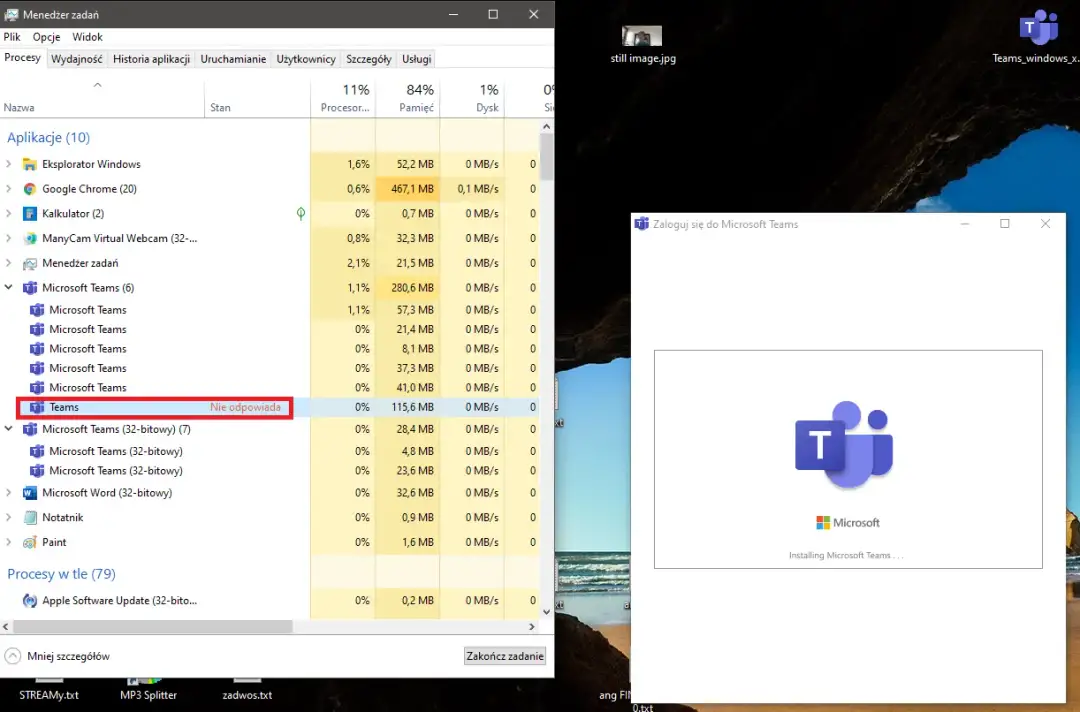Collapse the Microsoft Teams (6) process group
The image size is (1080, 712).
10,287
